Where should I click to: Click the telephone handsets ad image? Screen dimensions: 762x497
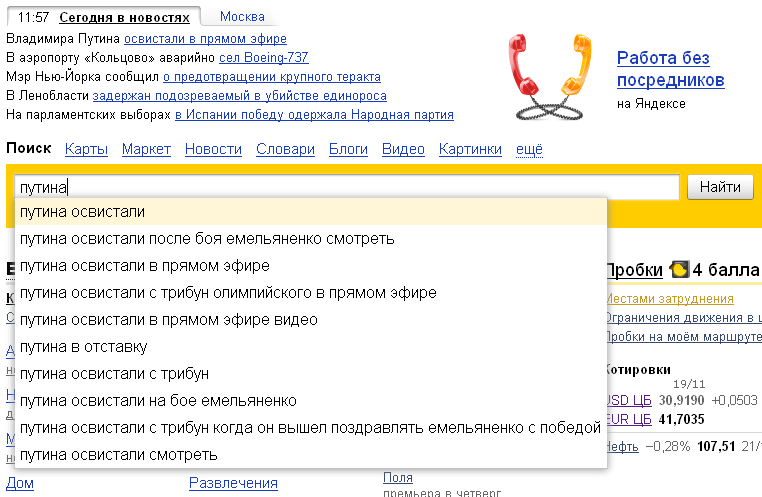click(x=550, y=77)
